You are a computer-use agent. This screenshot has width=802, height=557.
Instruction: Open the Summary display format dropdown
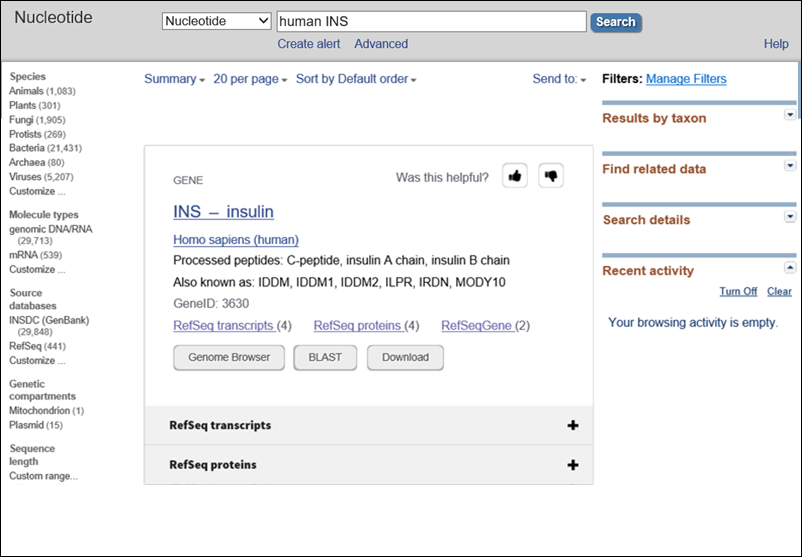click(x=174, y=79)
